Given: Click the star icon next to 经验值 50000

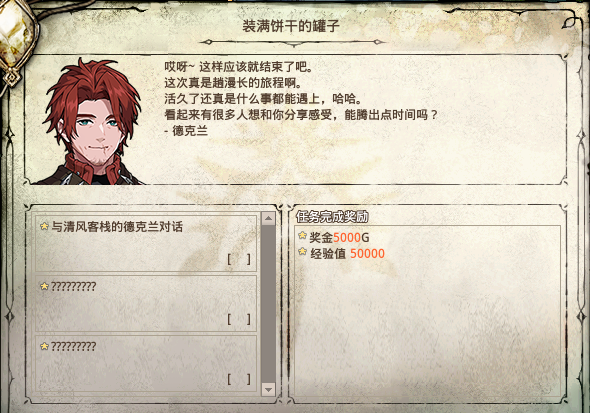Looking at the screenshot, I should tap(303, 251).
